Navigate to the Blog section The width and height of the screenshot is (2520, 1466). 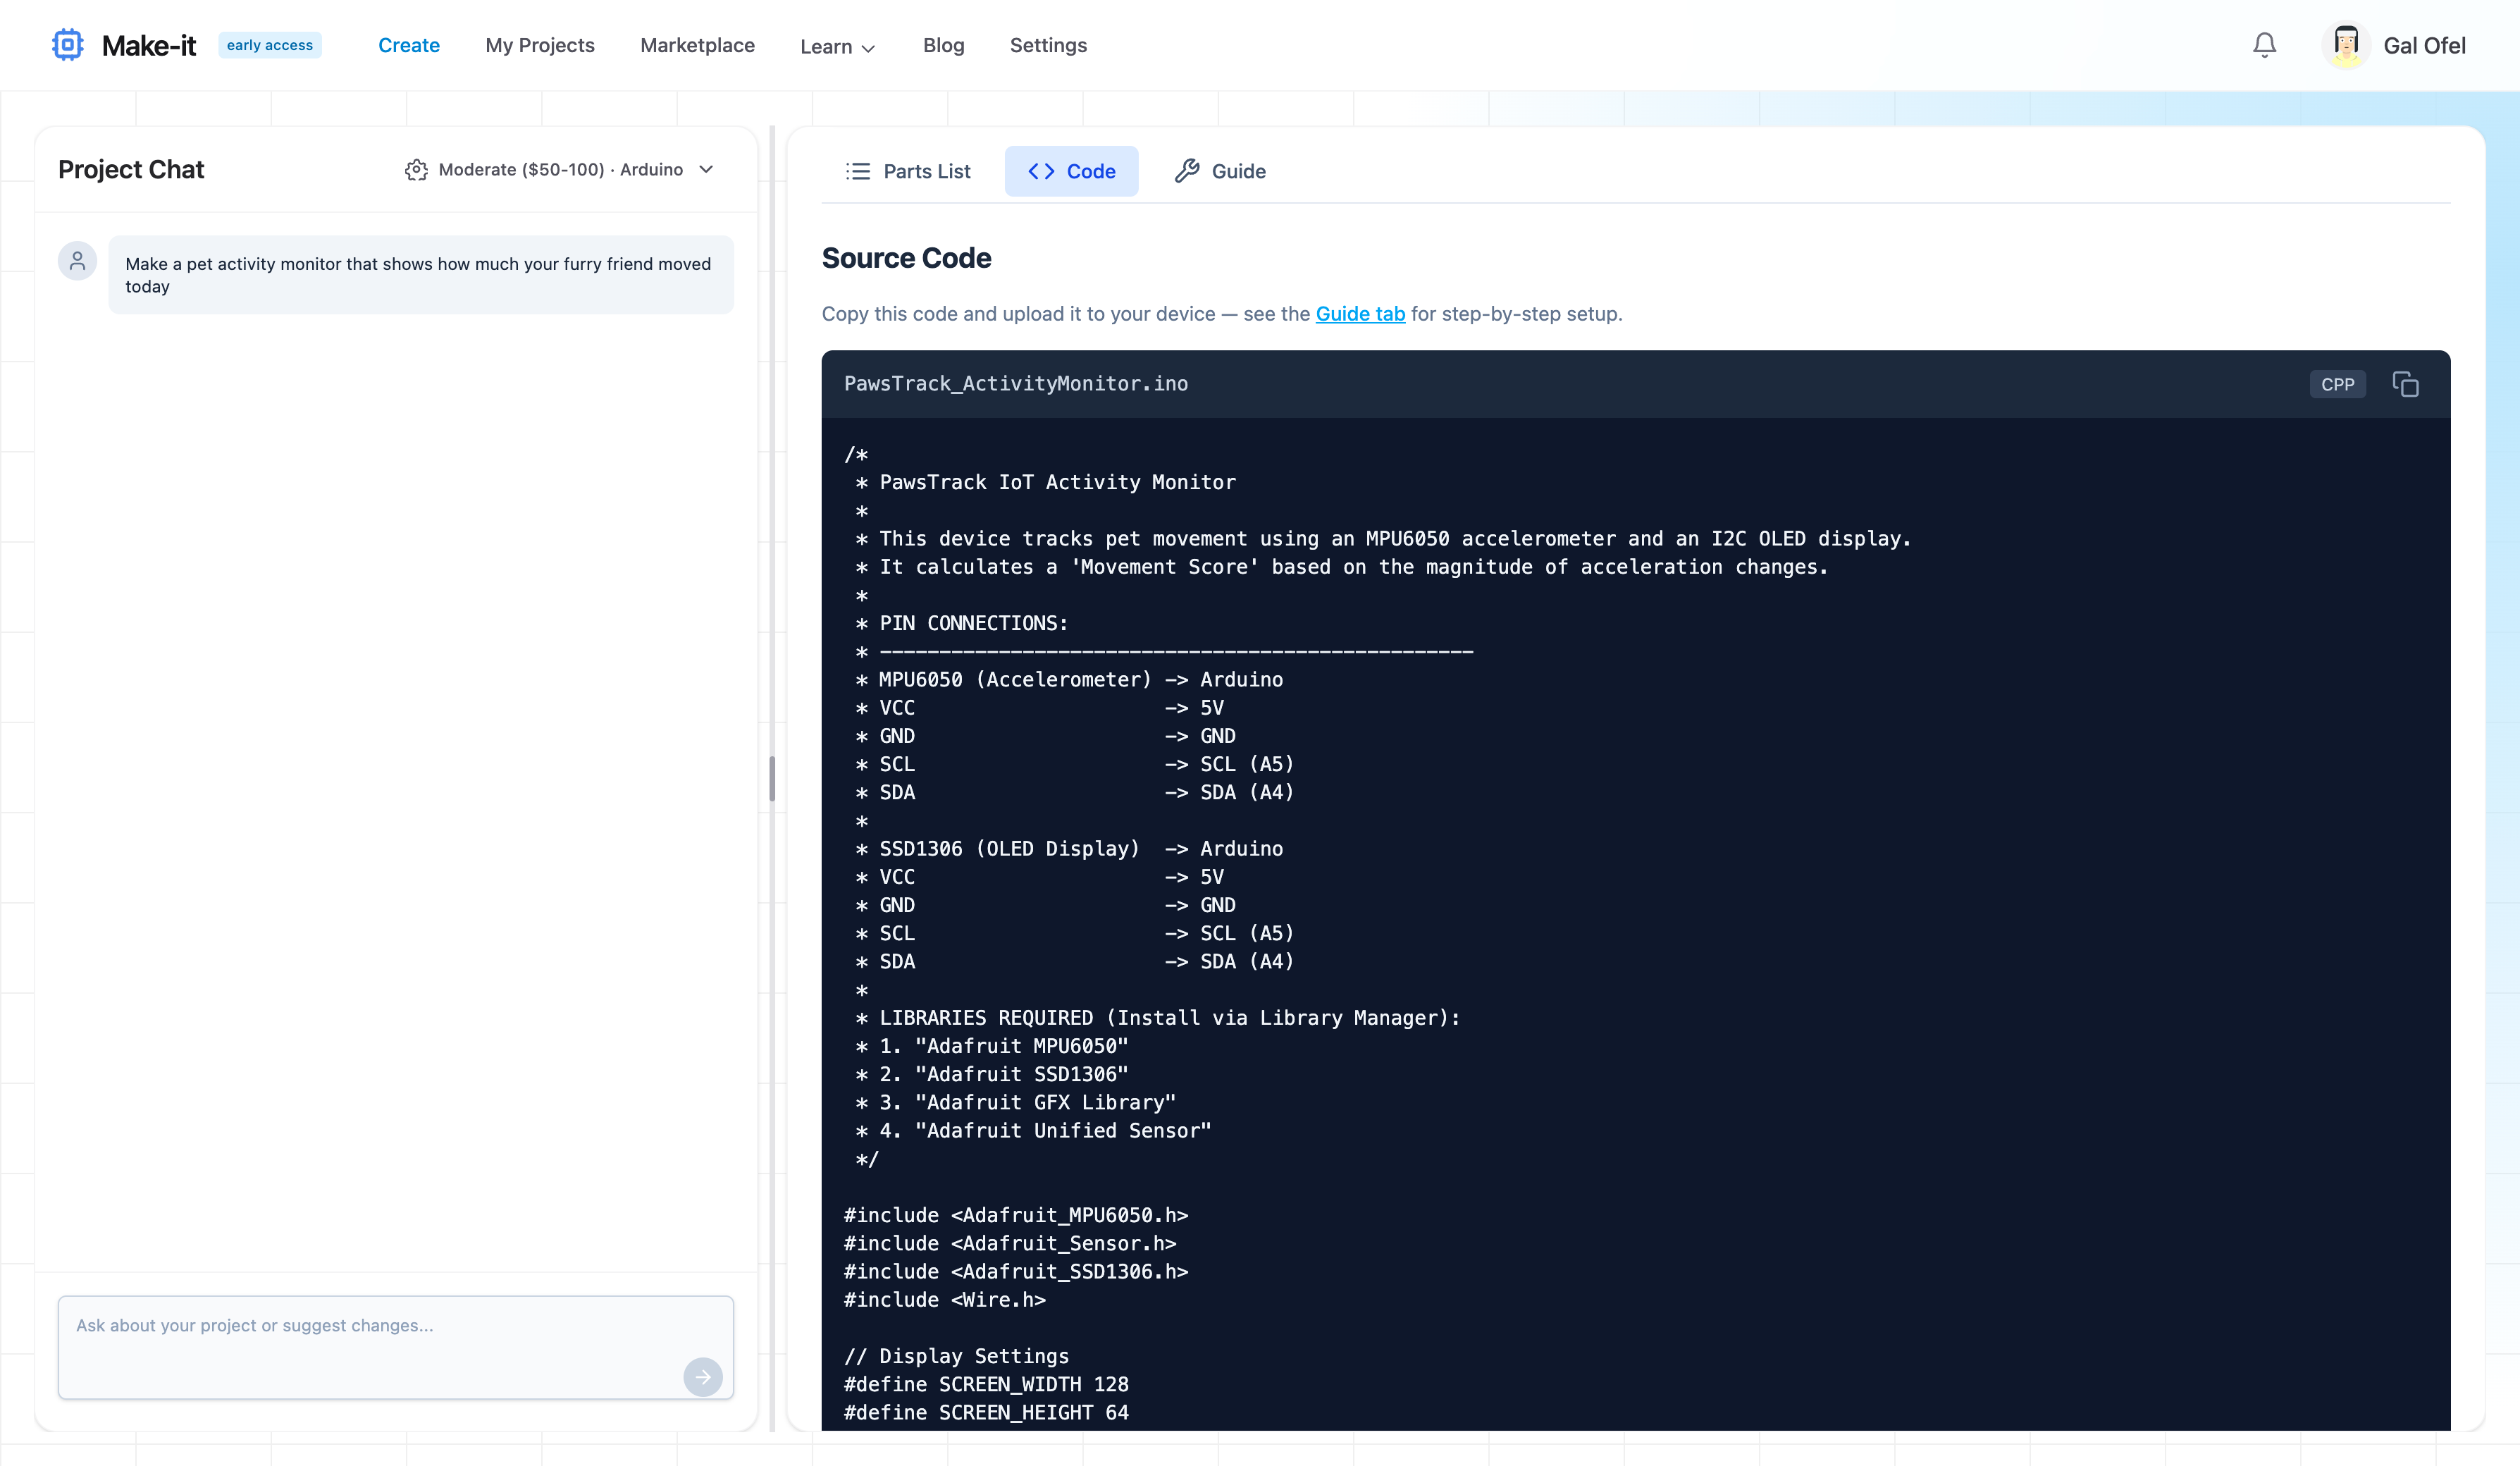(x=943, y=46)
